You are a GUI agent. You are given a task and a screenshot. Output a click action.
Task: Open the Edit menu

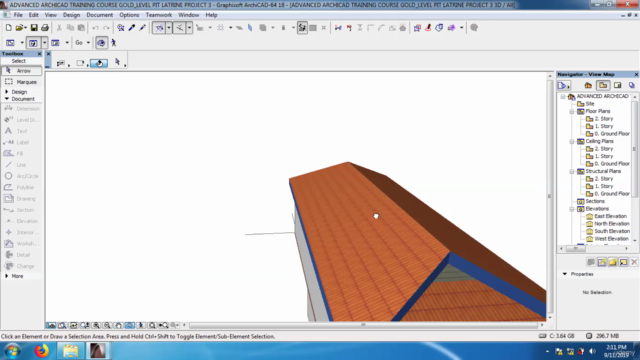point(33,15)
